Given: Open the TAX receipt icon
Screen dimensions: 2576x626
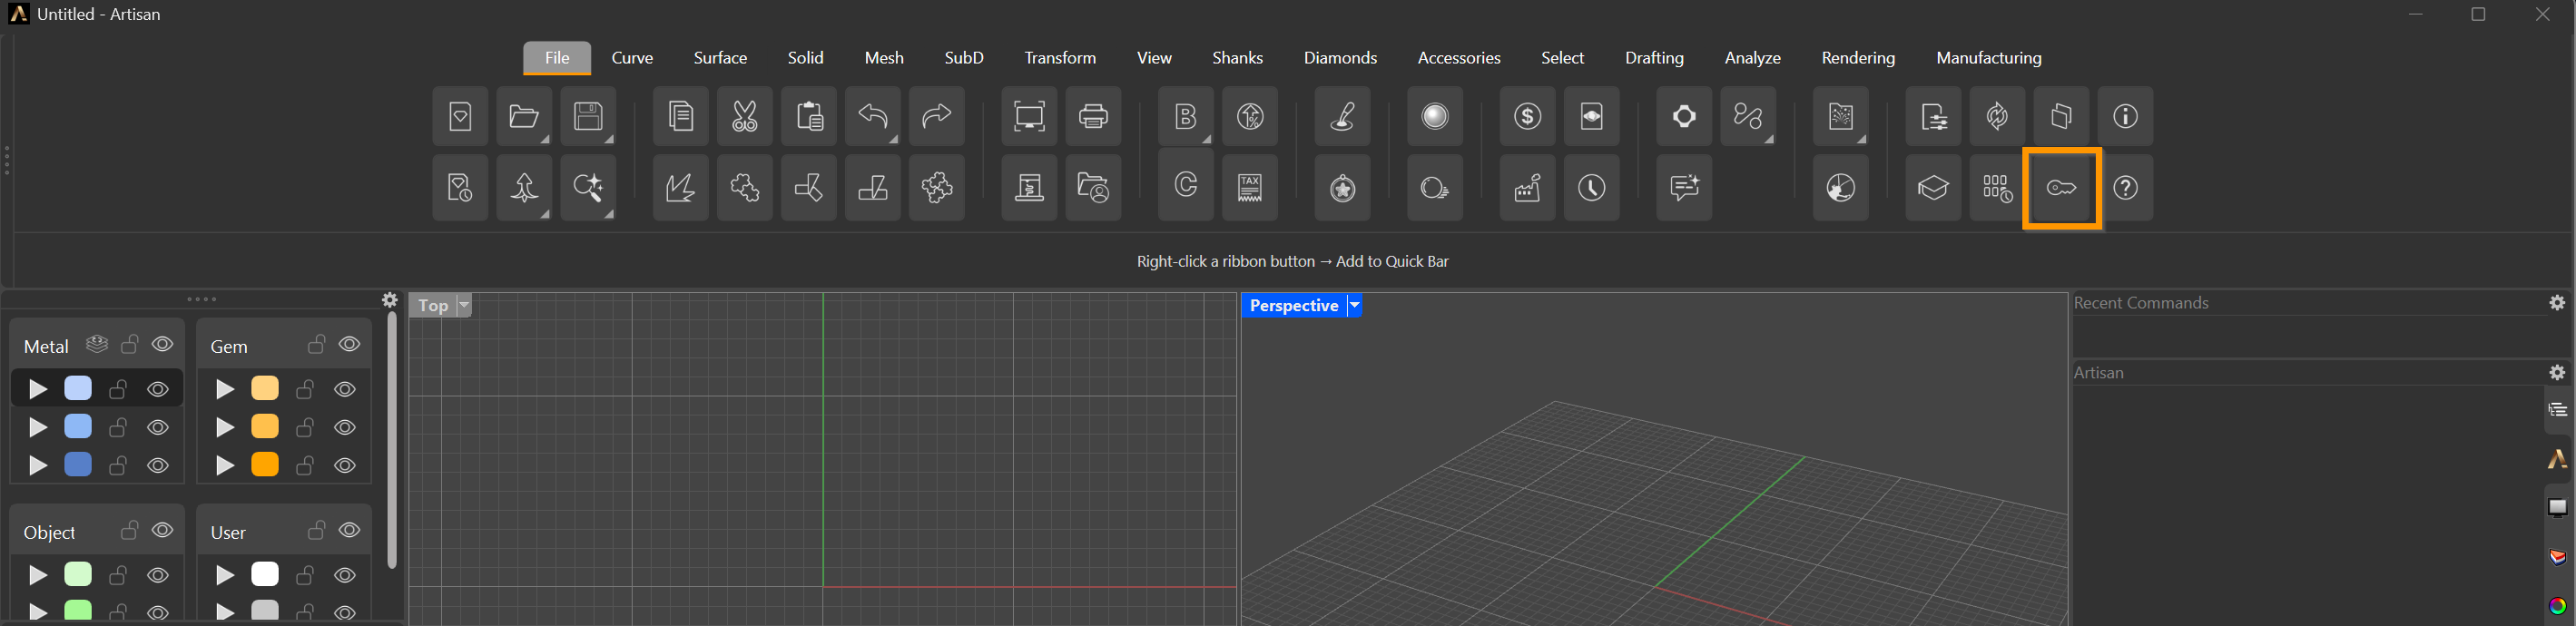Looking at the screenshot, I should (x=1250, y=188).
